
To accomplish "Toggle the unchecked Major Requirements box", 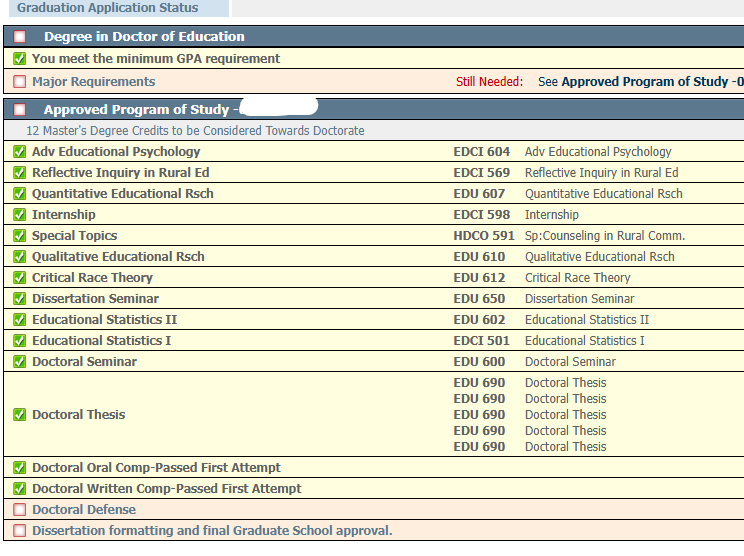I will 19,82.
